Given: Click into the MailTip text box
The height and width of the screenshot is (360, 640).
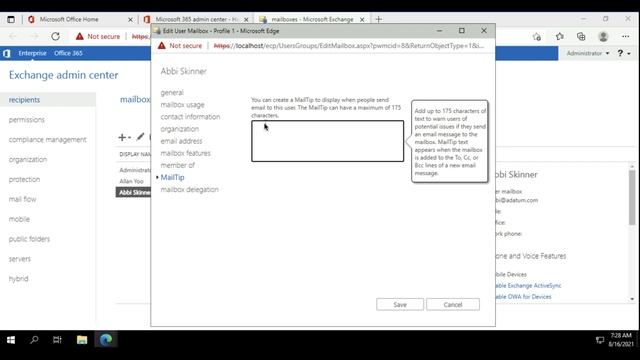Looking at the screenshot, I should coord(327,141).
